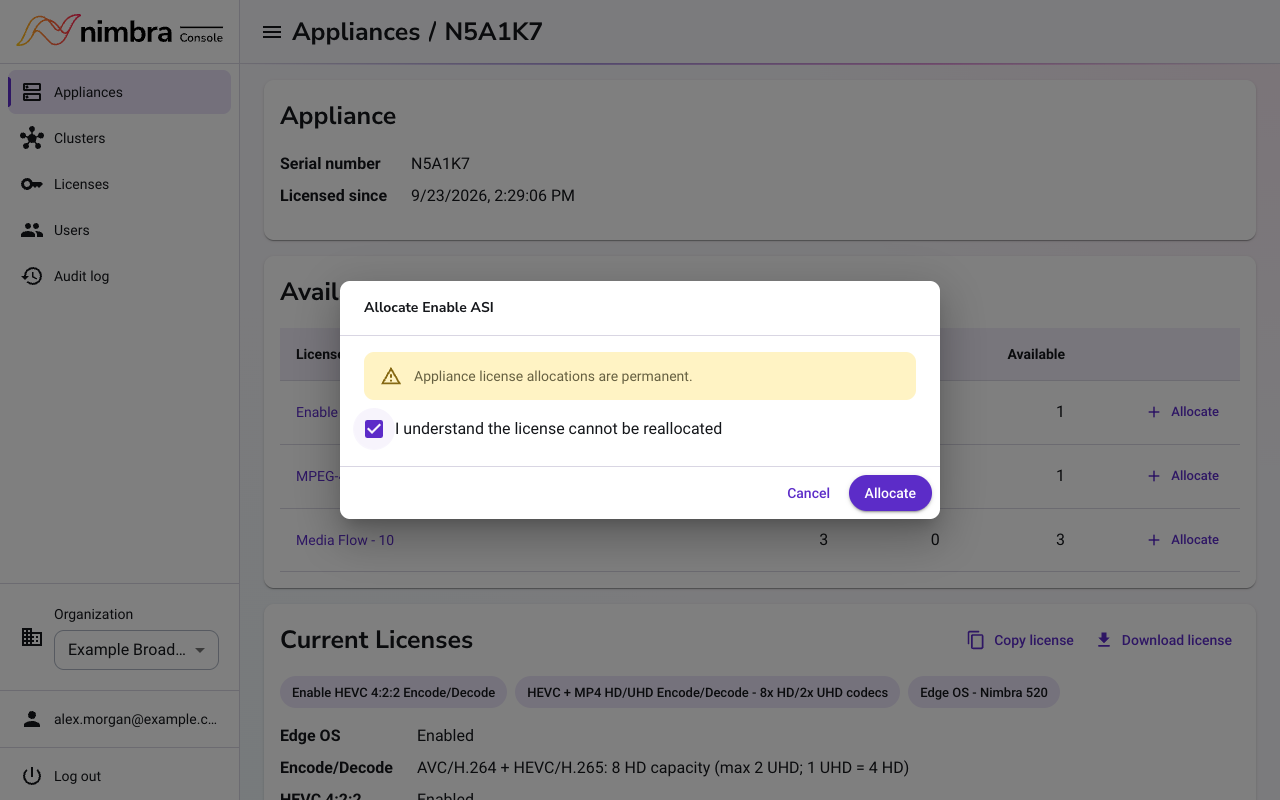Click the serial number value N5A1K7
The height and width of the screenshot is (800, 1280).
440,164
